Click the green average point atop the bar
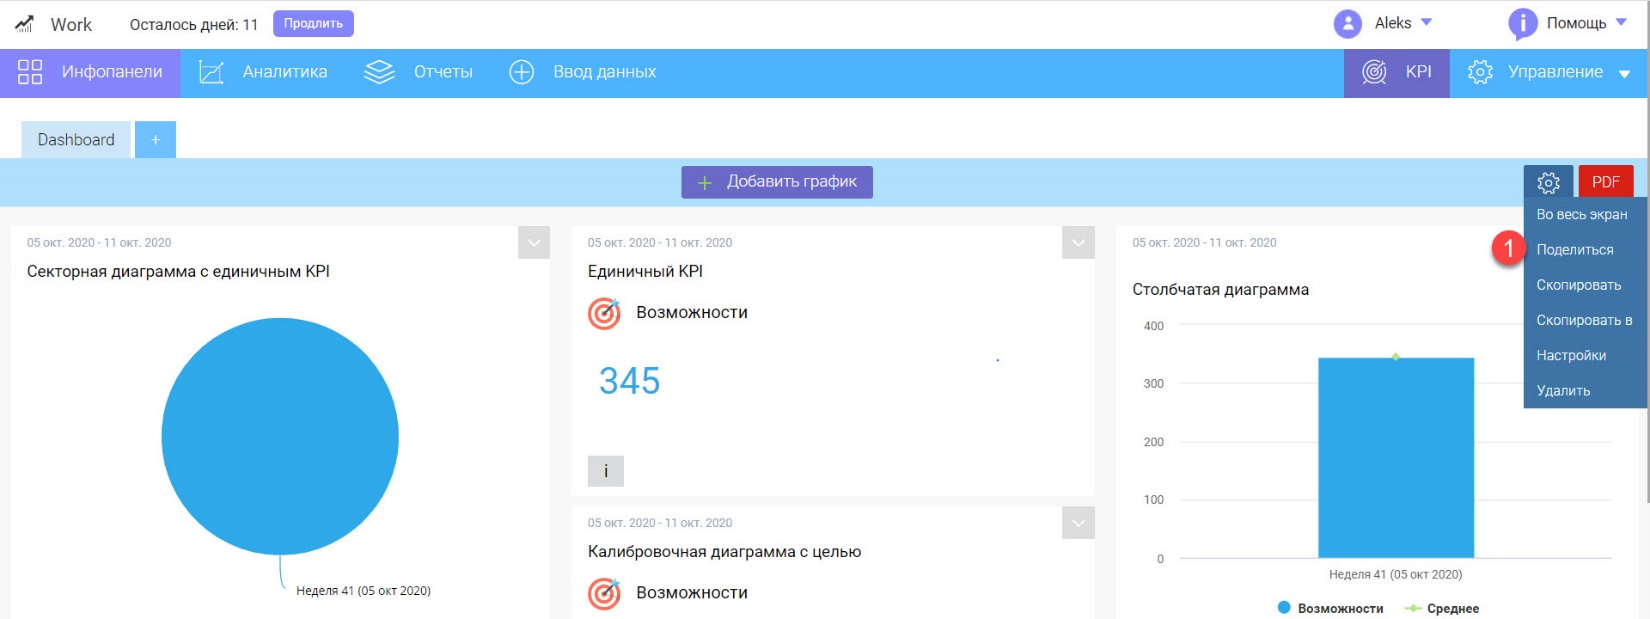This screenshot has width=1650, height=619. (x=1396, y=357)
